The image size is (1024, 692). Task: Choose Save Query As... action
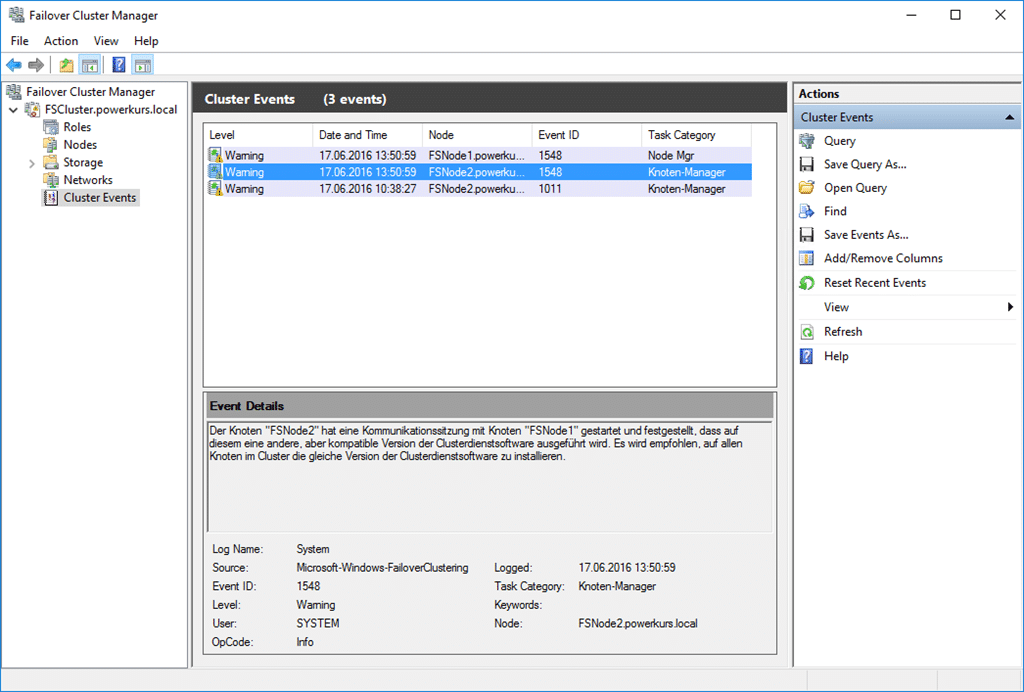click(865, 165)
